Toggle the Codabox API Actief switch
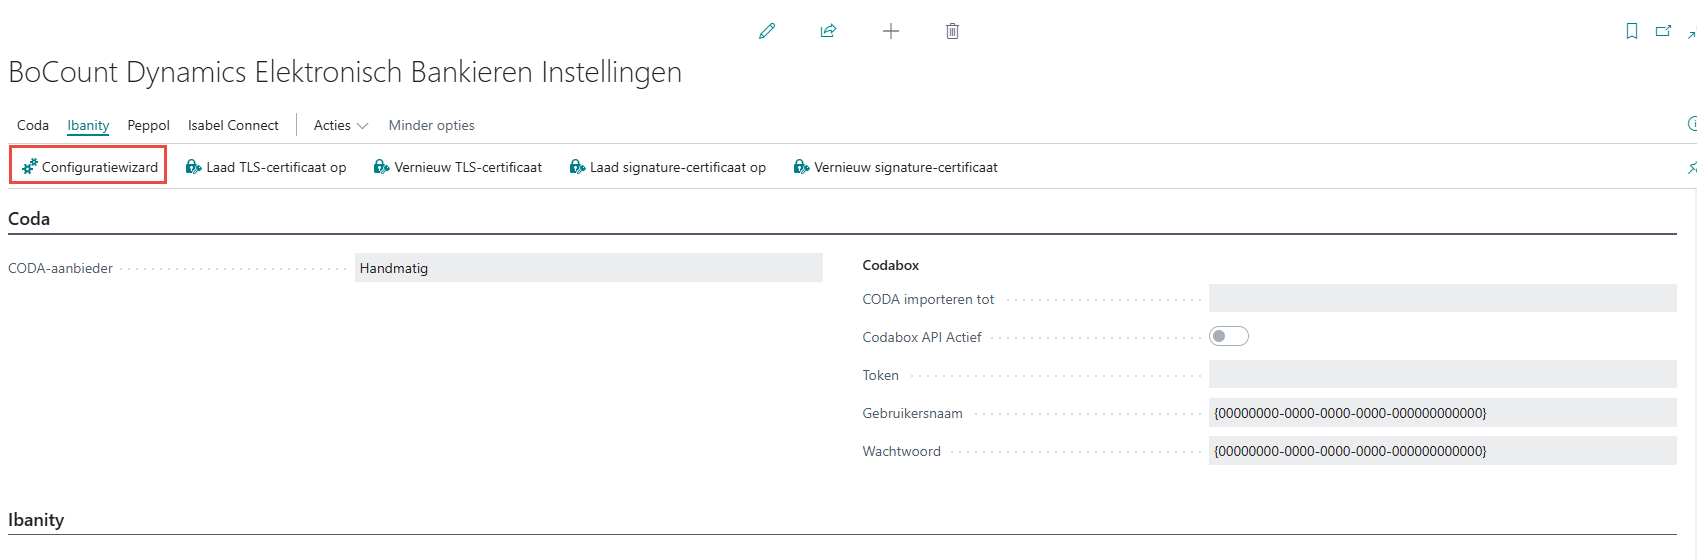 [1228, 337]
